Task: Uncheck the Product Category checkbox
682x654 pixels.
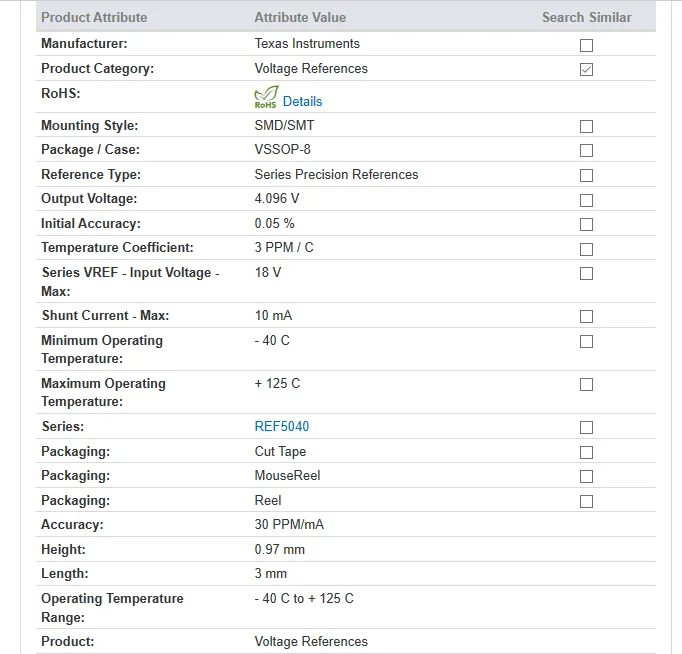Action: [x=586, y=70]
